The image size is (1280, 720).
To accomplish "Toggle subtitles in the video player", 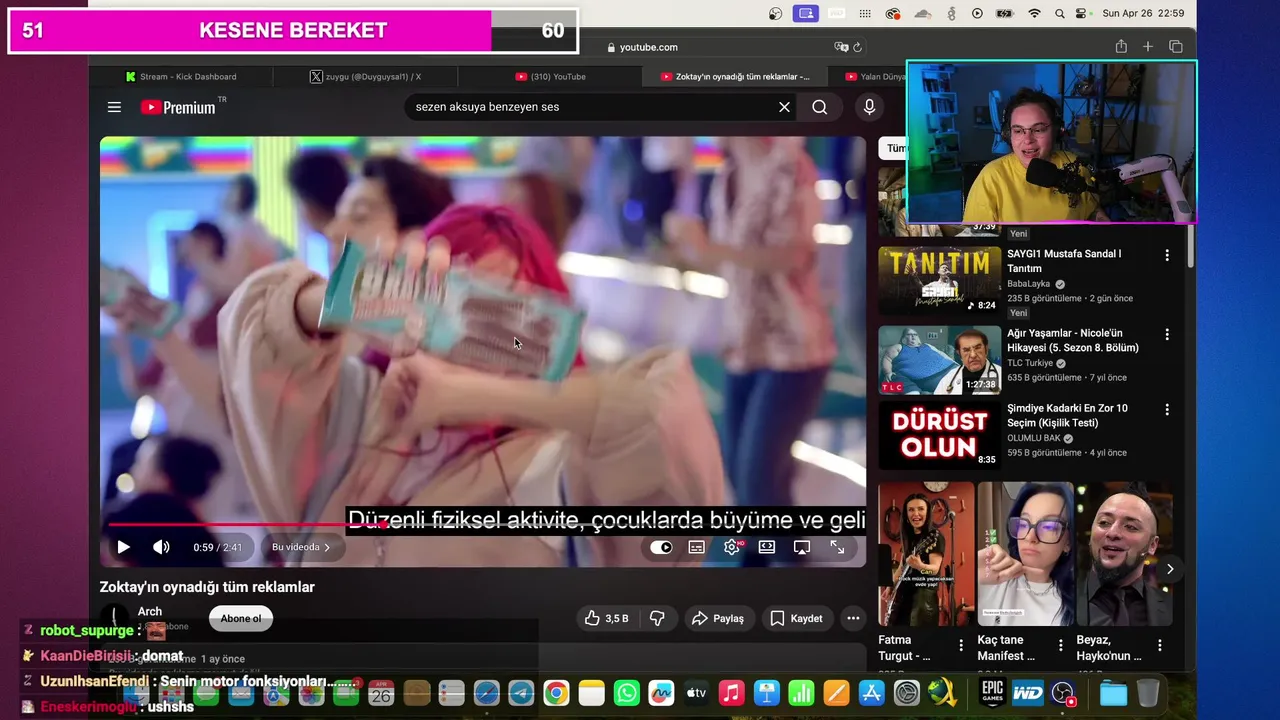I will (696, 547).
